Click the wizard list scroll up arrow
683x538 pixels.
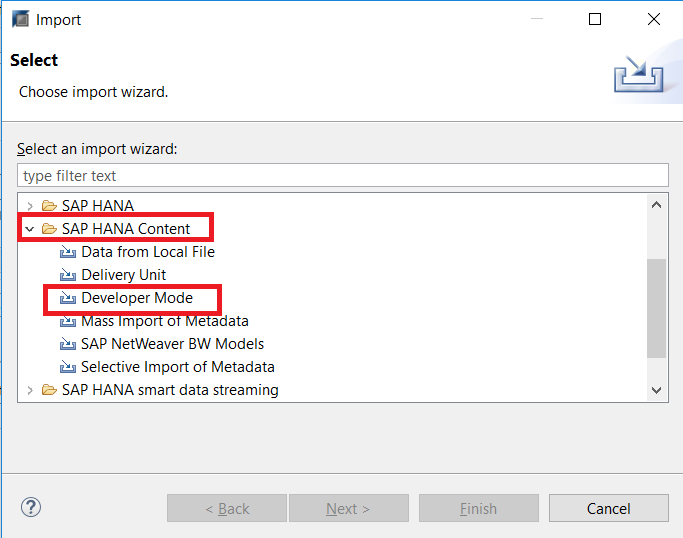[656, 205]
